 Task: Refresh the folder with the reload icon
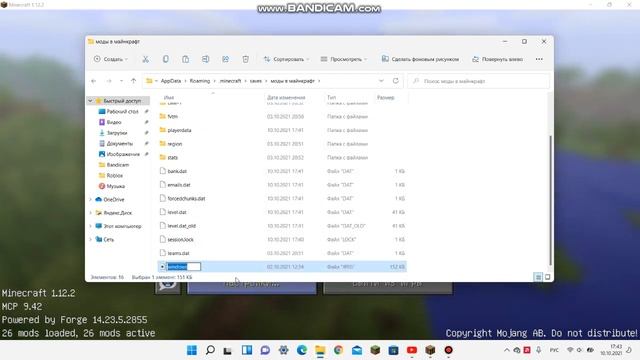(x=396, y=81)
